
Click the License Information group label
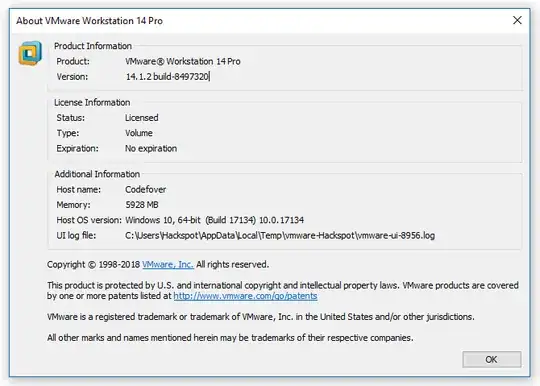click(92, 103)
